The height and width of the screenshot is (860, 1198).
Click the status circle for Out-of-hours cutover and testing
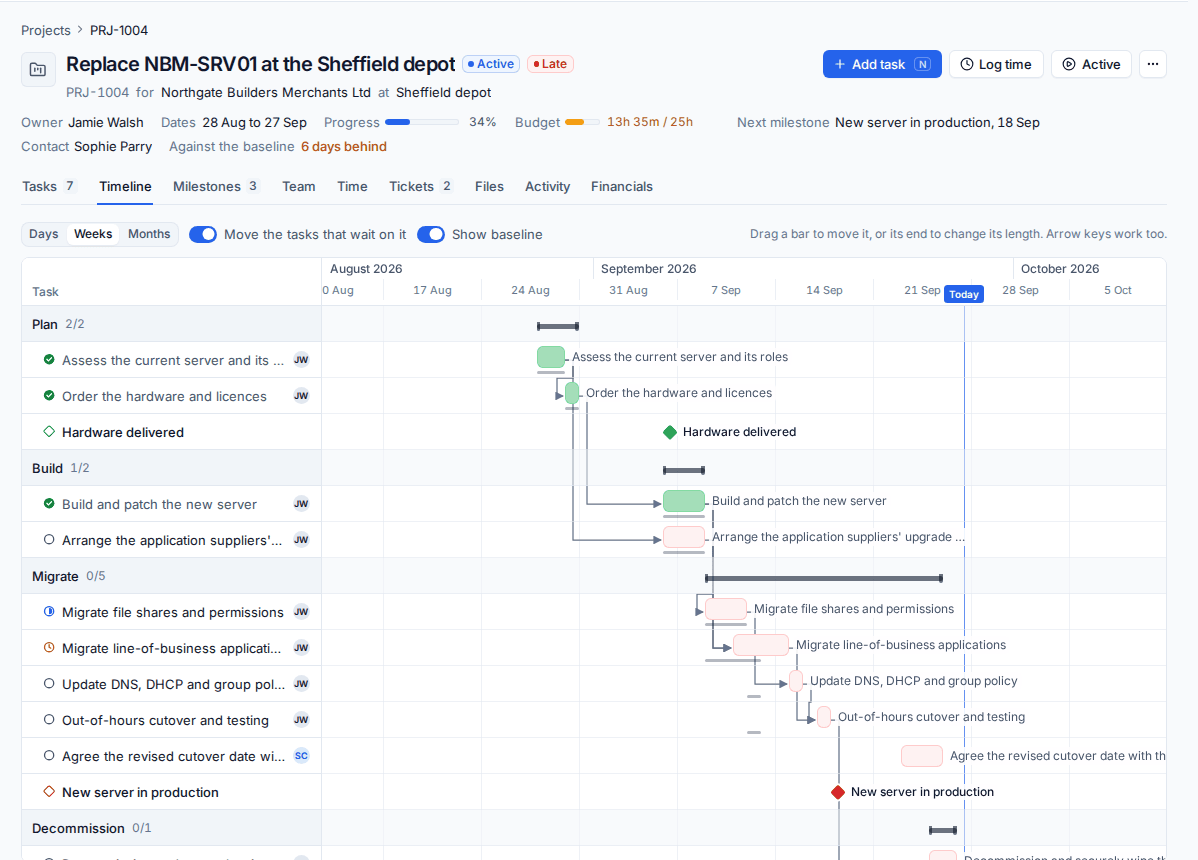pyautogui.click(x=49, y=719)
